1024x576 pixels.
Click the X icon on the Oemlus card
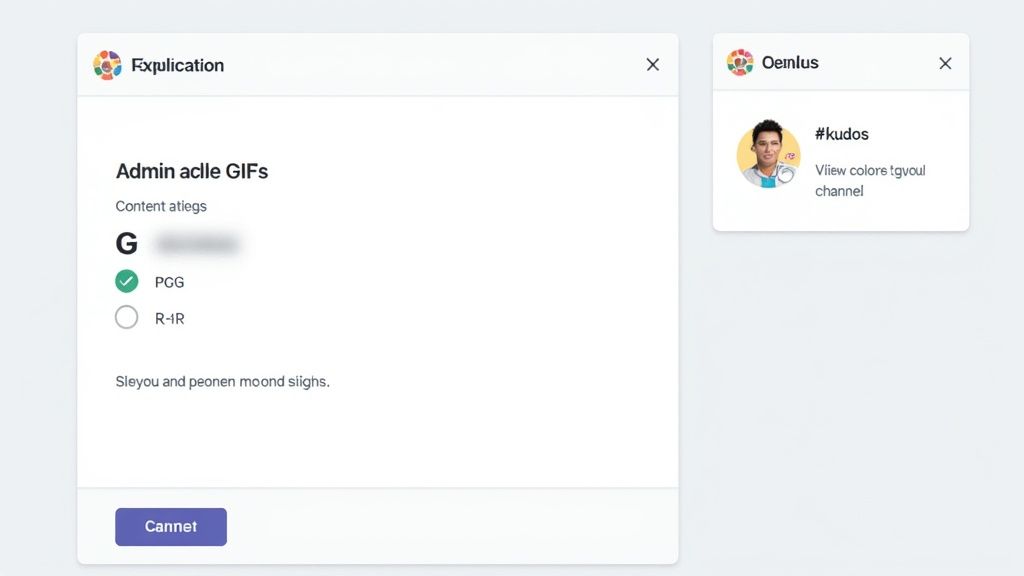(944, 62)
